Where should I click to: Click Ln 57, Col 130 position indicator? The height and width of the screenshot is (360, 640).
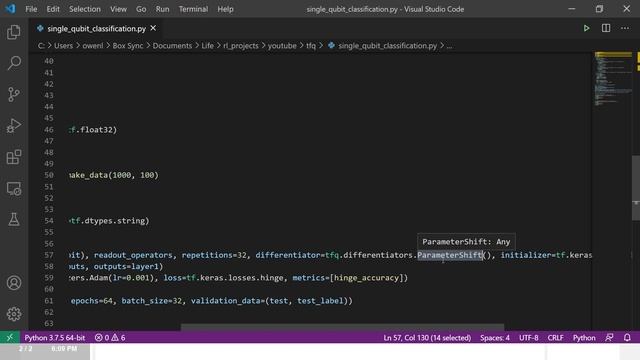coord(427,338)
